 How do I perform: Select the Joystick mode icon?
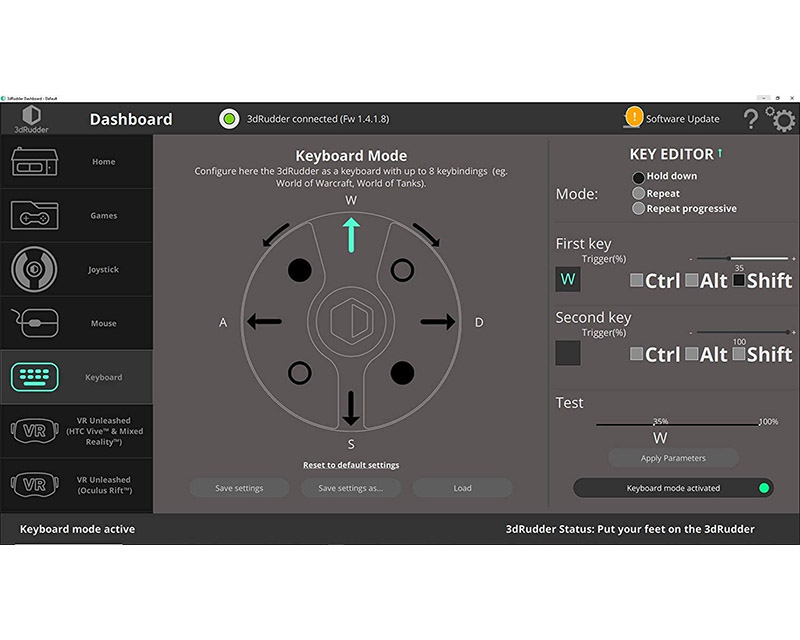click(x=34, y=269)
